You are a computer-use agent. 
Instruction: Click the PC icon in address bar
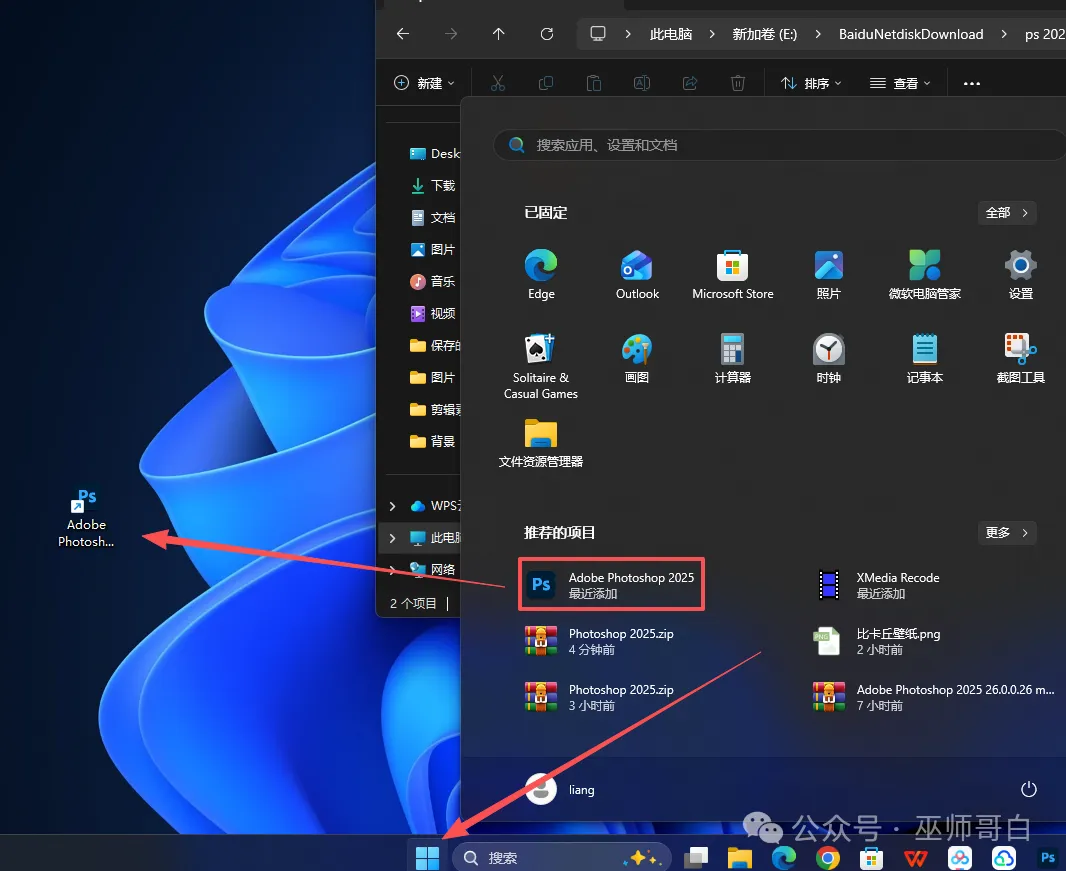598,34
